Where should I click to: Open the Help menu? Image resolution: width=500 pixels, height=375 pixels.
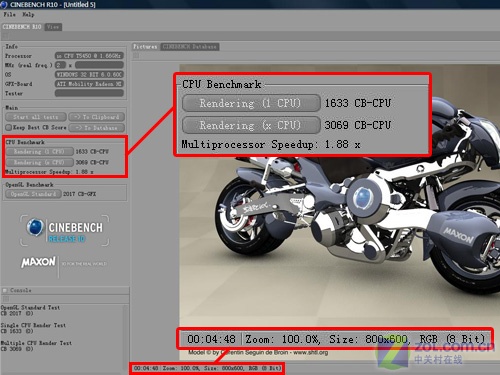coord(28,15)
